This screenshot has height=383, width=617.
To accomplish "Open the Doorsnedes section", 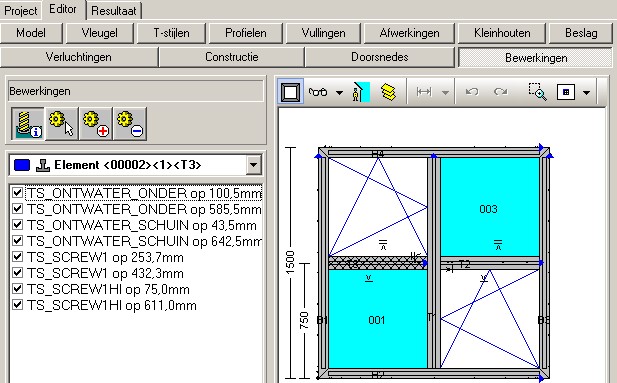I will 380,57.
